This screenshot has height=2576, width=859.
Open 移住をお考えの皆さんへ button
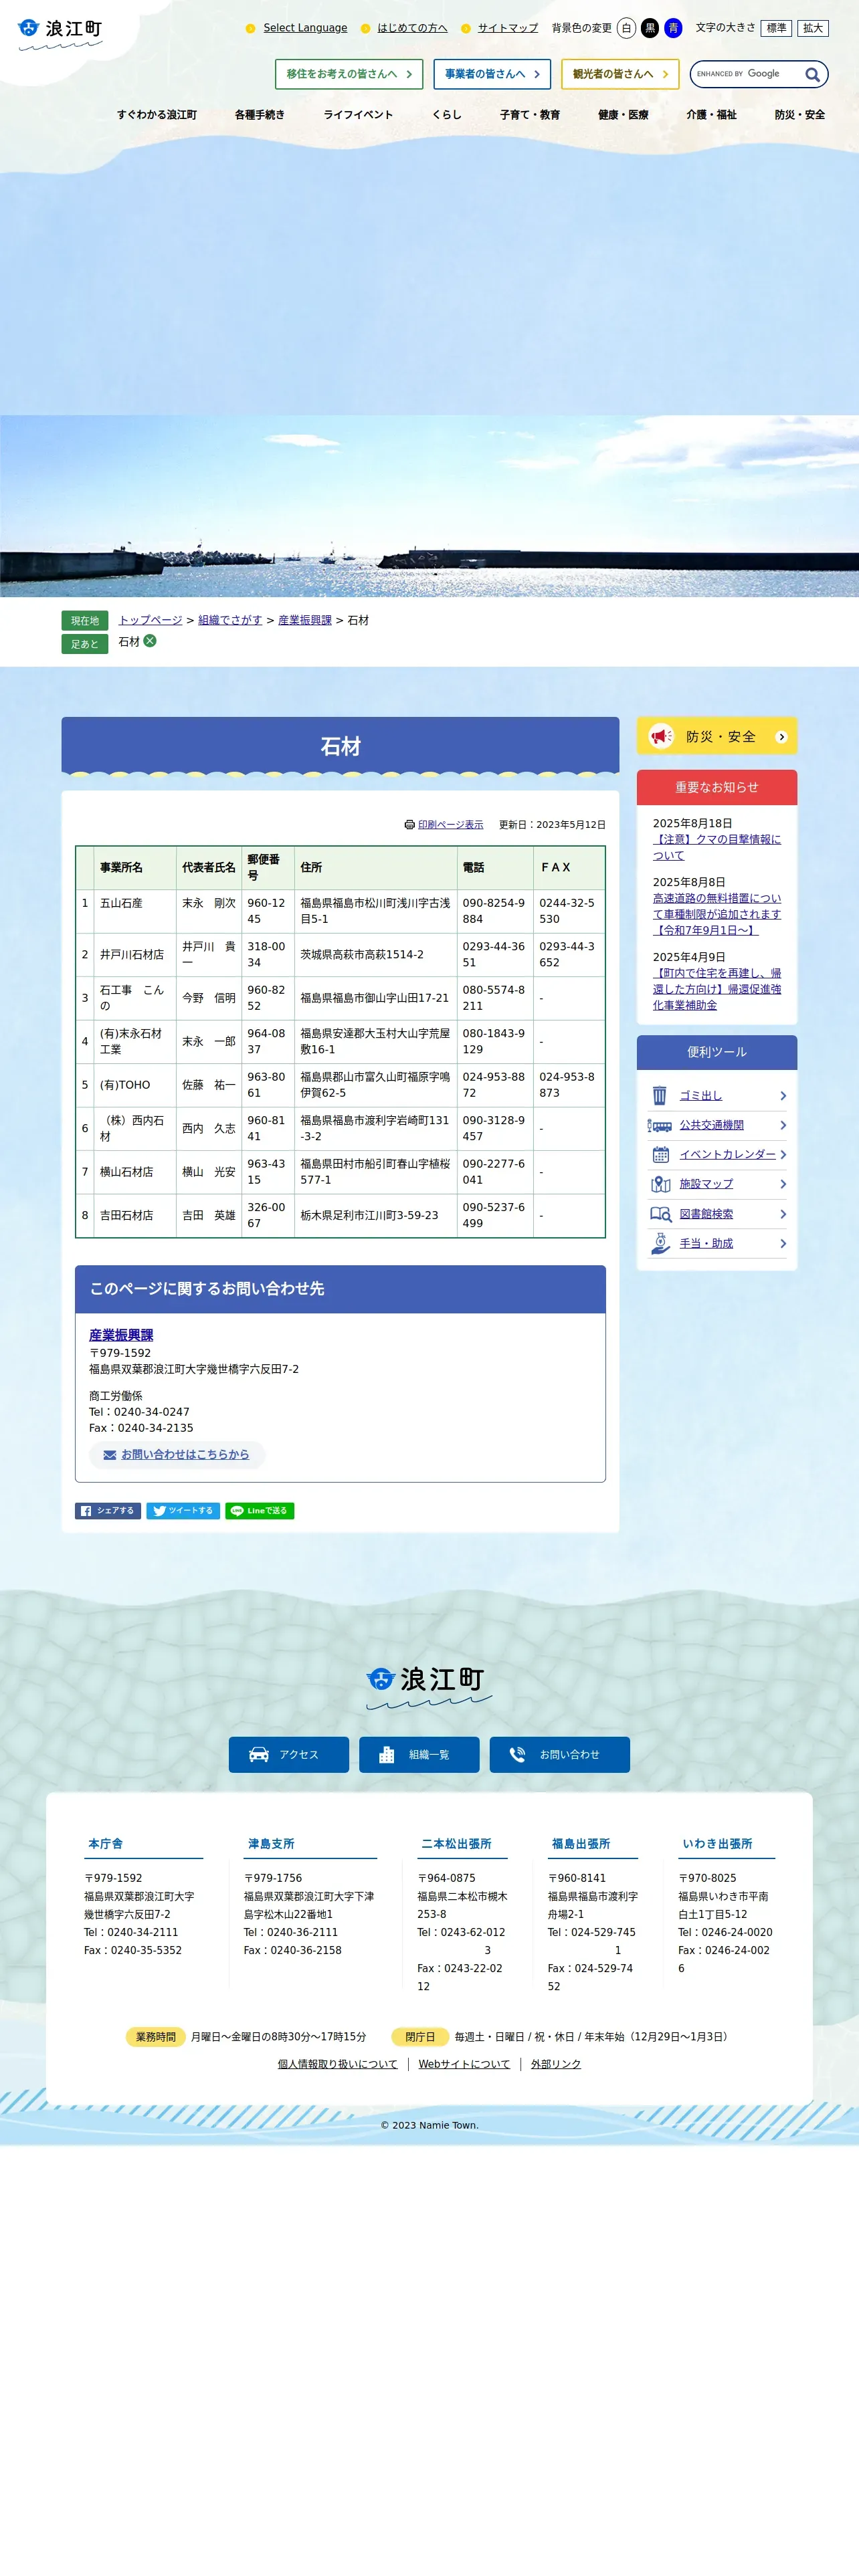coord(349,74)
